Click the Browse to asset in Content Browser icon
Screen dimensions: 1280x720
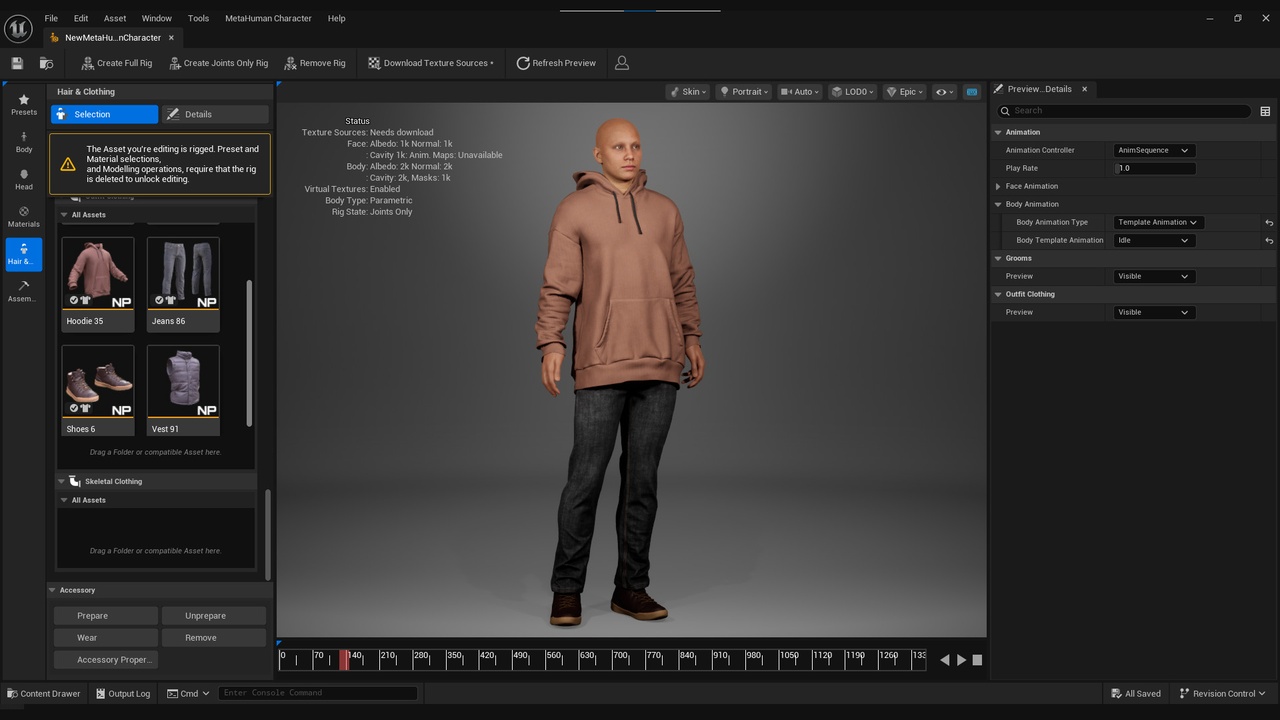46,63
